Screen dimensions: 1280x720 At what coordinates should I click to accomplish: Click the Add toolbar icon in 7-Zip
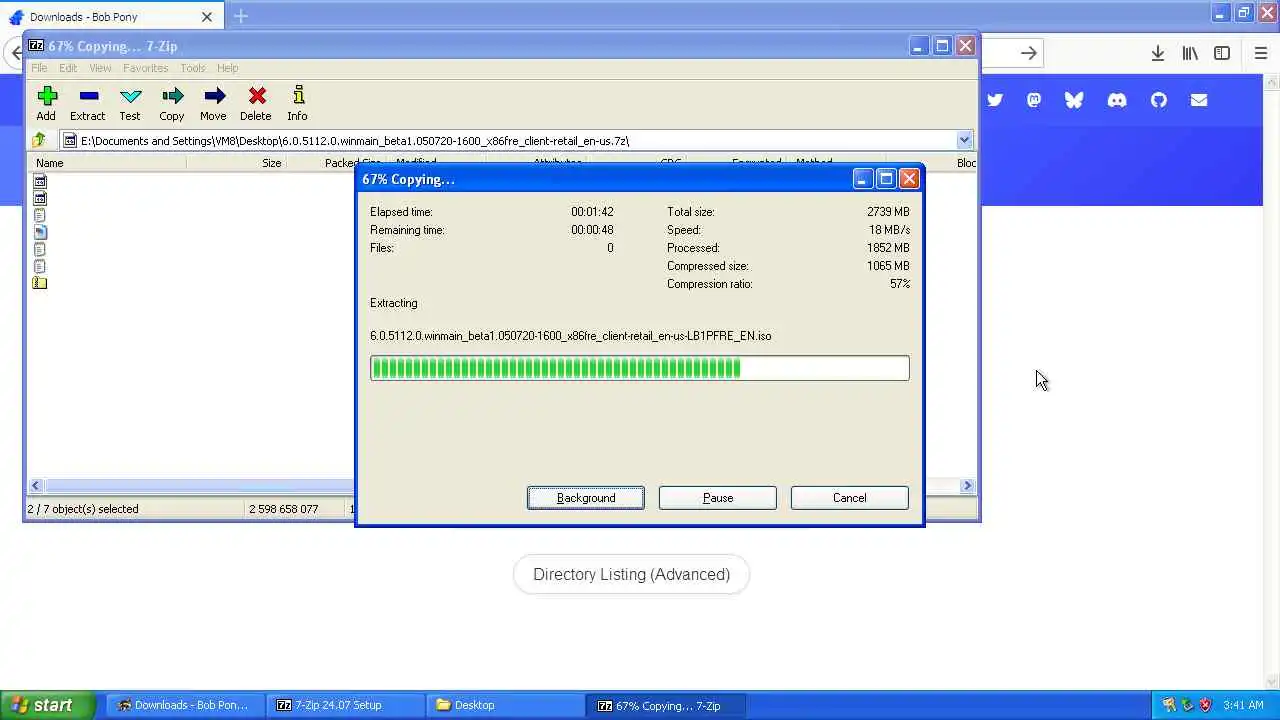[x=47, y=96]
